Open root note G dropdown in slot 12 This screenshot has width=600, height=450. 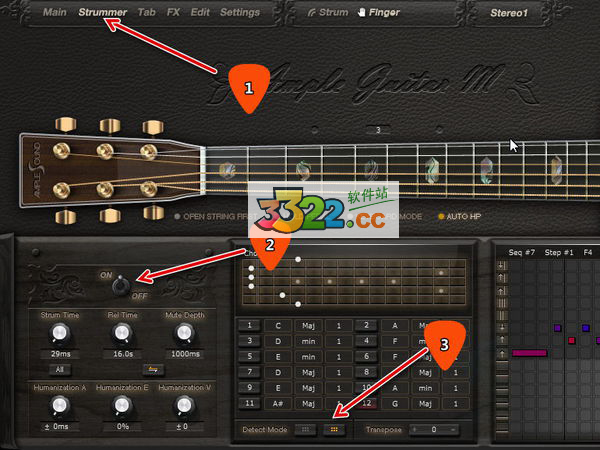tap(395, 403)
